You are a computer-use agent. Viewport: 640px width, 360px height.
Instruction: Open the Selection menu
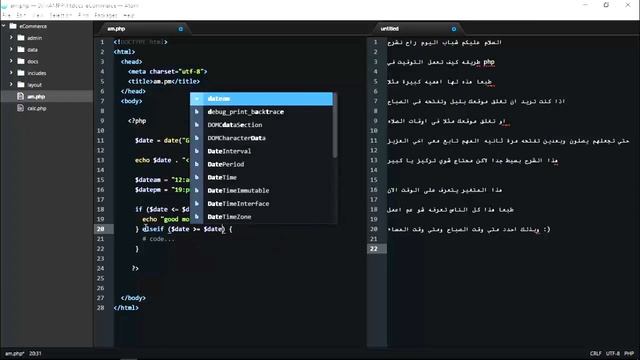(60, 15)
